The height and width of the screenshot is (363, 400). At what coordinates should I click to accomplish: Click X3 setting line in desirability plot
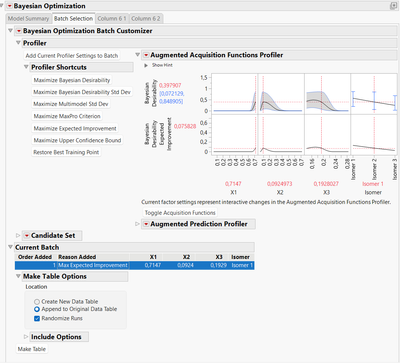[322, 94]
